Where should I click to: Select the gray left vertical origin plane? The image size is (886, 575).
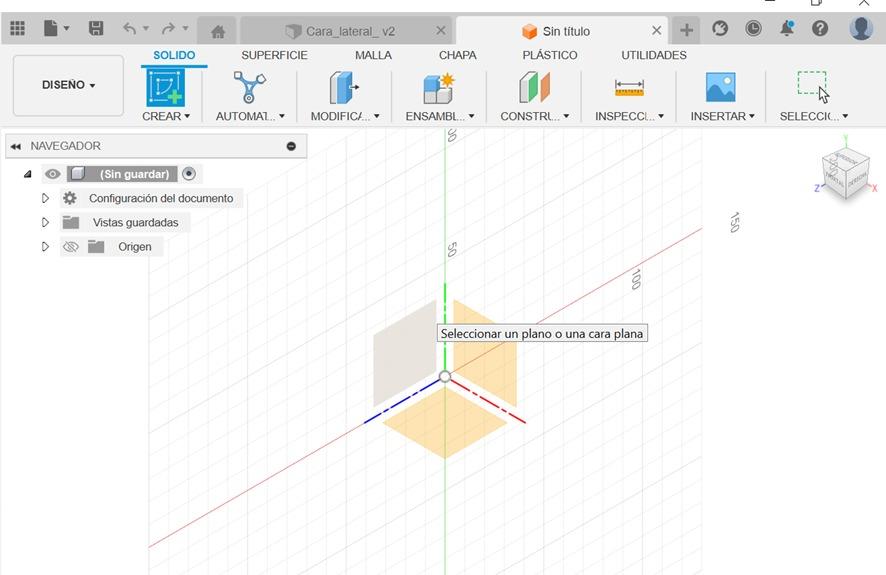(404, 352)
